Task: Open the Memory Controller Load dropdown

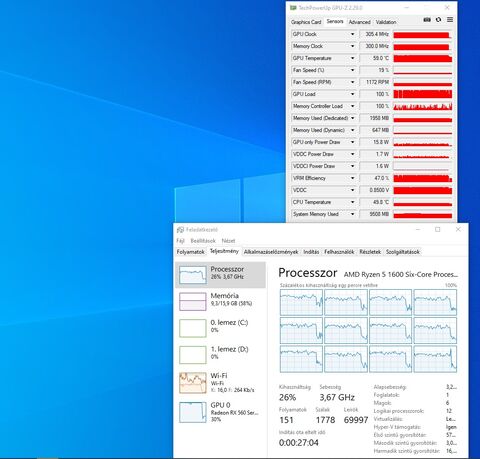Action: [x=352, y=106]
